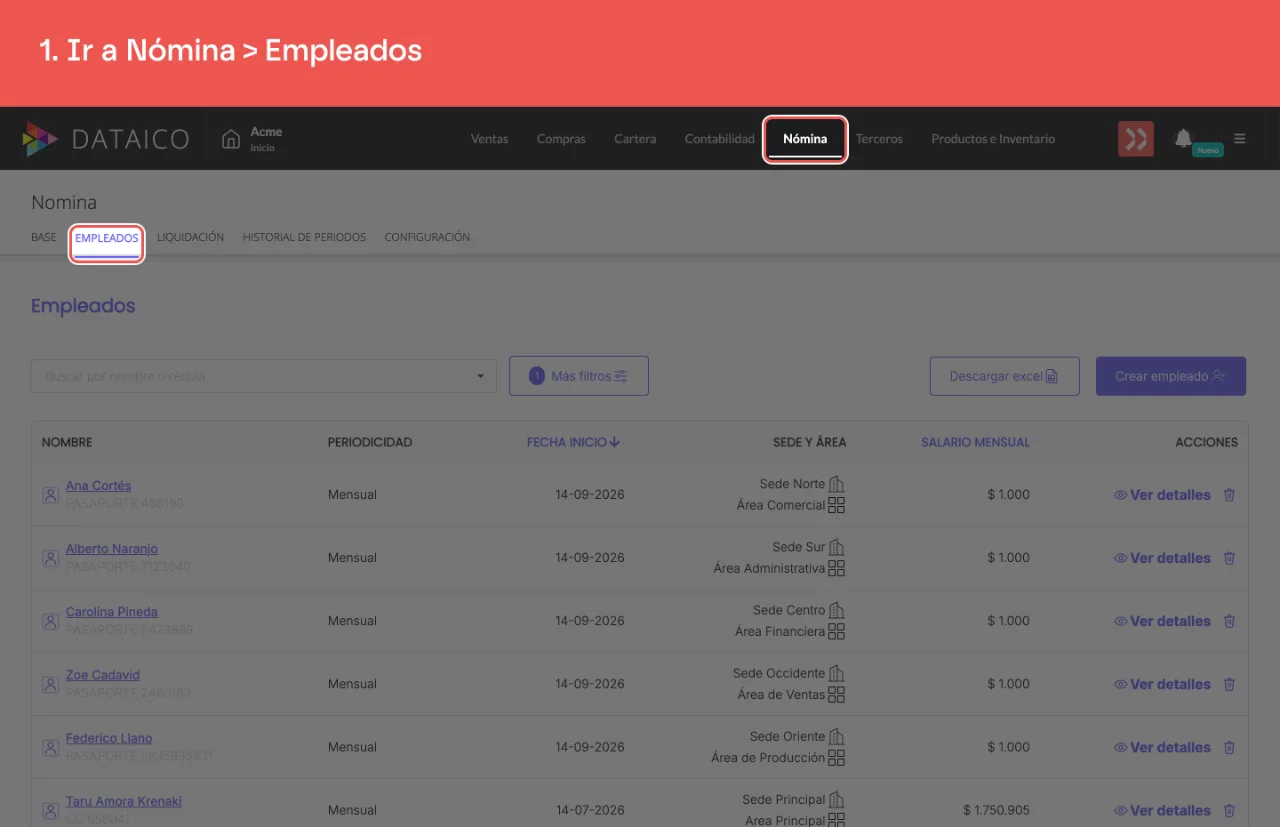View details for Taru Amora Krenaki

coord(1162,810)
